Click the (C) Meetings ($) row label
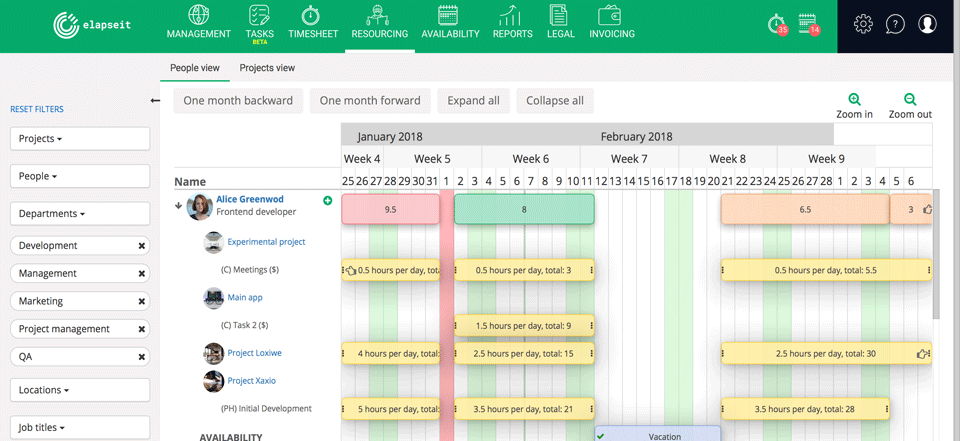The width and height of the screenshot is (960, 441). coord(250,270)
